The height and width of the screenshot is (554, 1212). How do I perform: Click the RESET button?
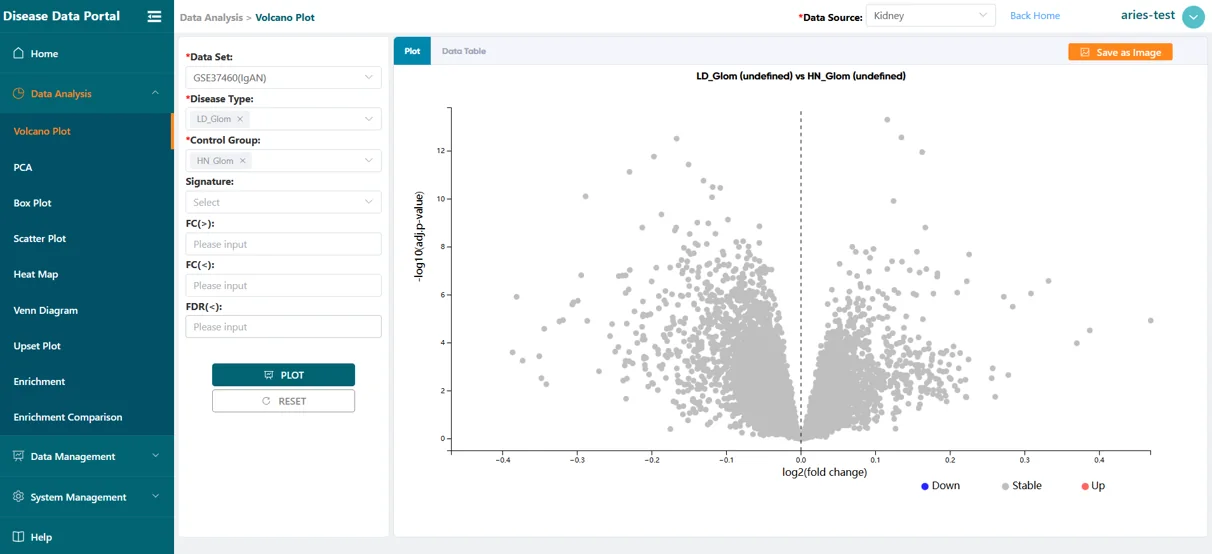(283, 401)
